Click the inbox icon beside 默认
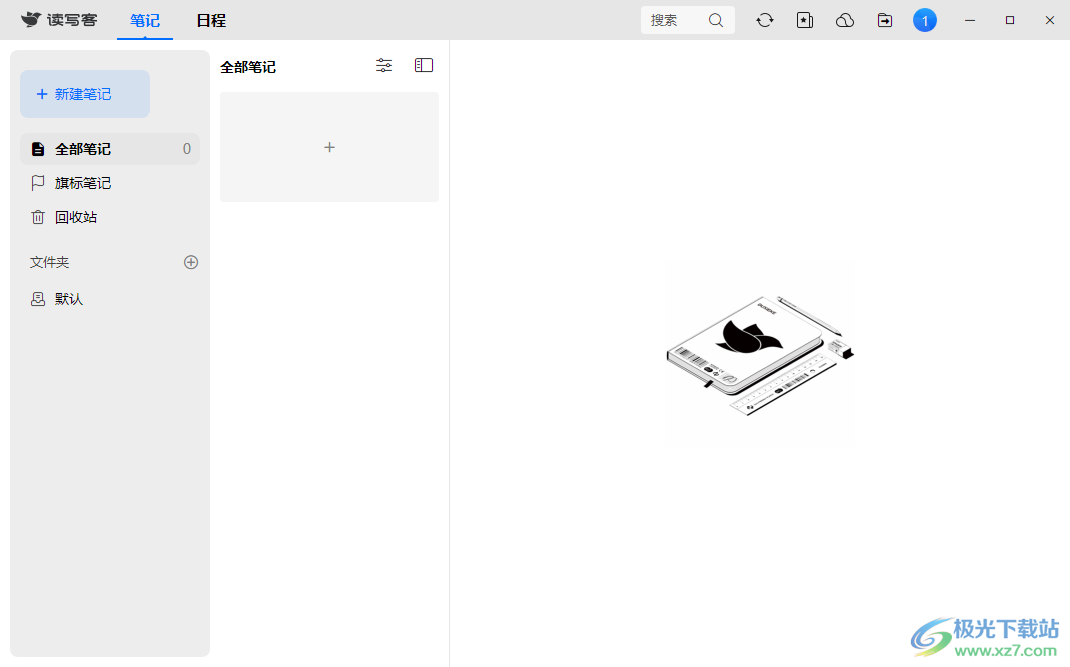Viewport: 1070px width, 667px height. (x=38, y=299)
